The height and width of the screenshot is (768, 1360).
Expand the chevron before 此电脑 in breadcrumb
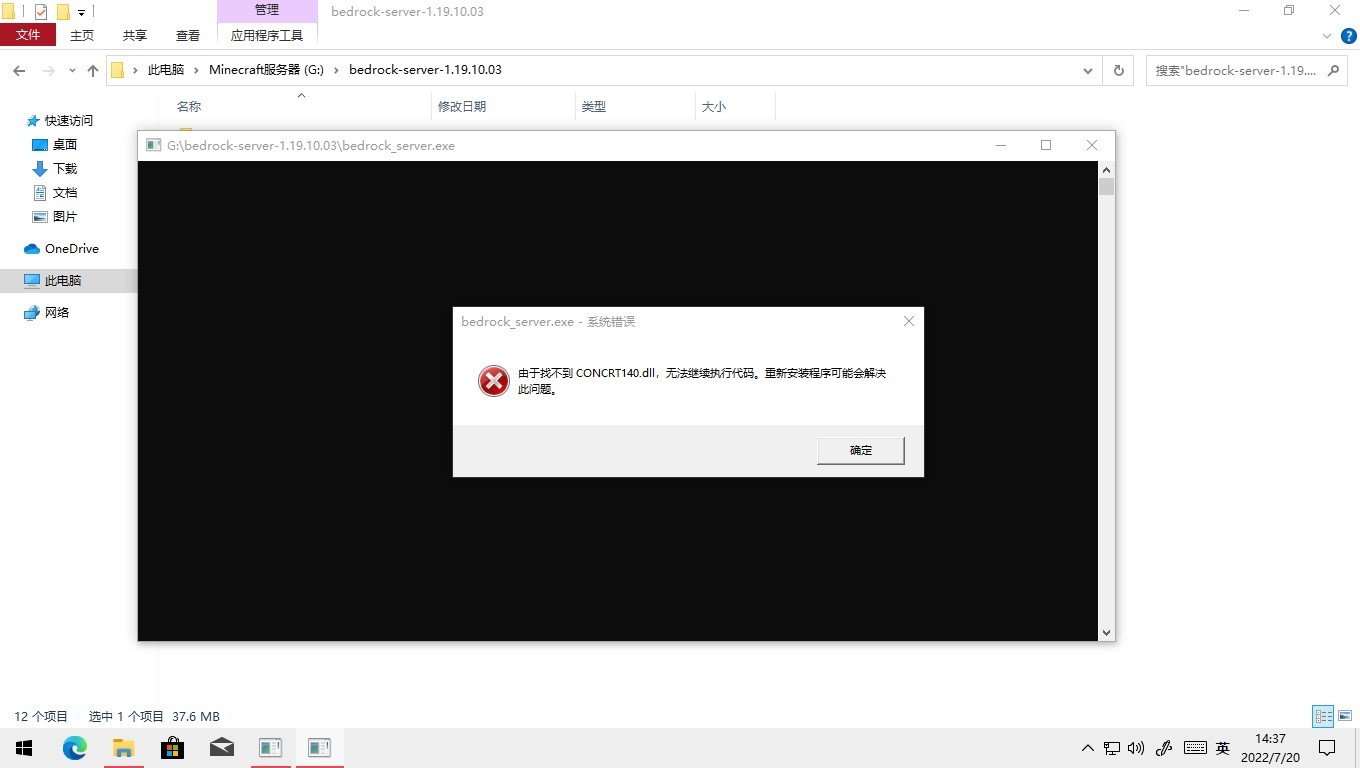point(135,71)
